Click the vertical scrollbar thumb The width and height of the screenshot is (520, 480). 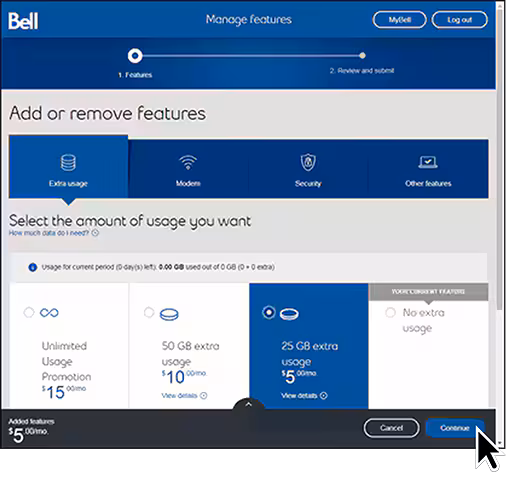[x=499, y=160]
